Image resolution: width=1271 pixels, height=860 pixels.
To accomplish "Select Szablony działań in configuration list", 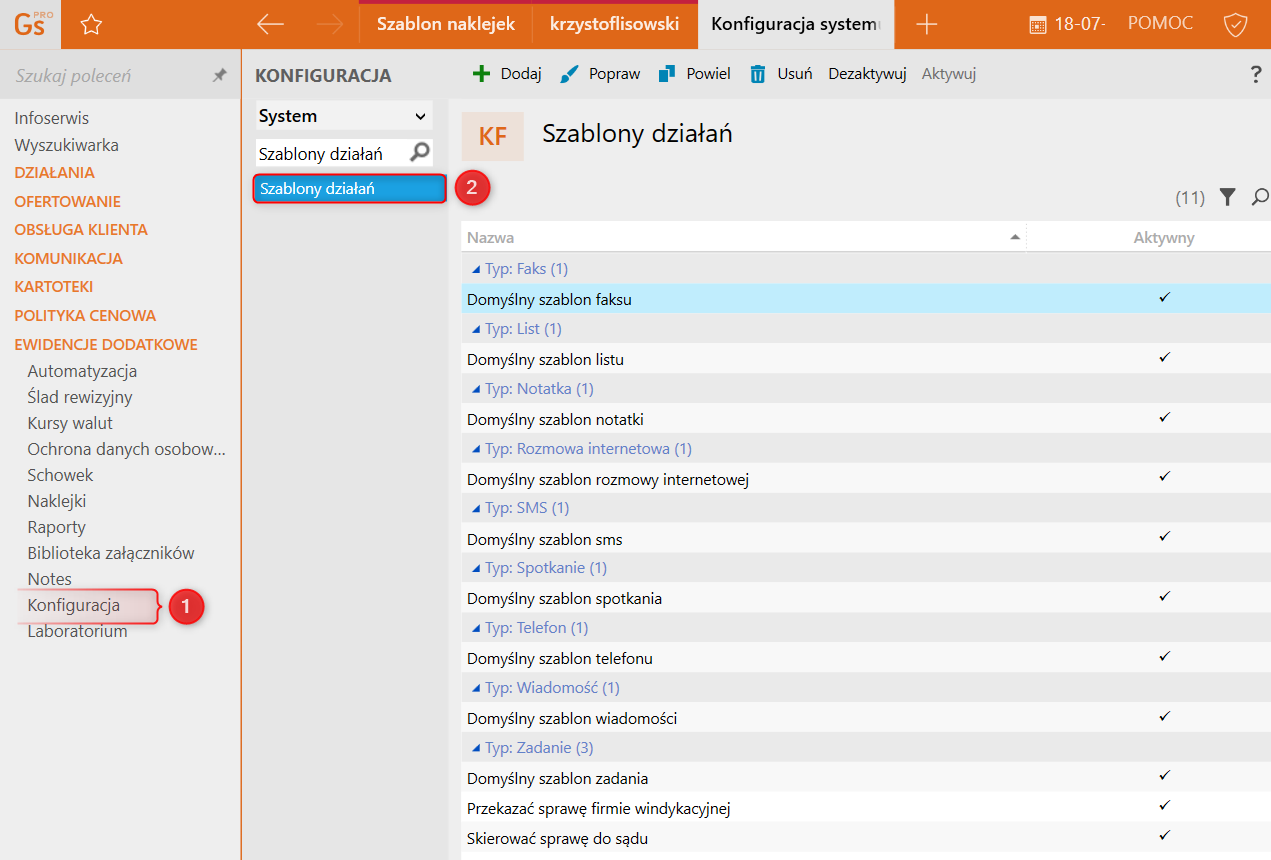I will pyautogui.click(x=348, y=188).
